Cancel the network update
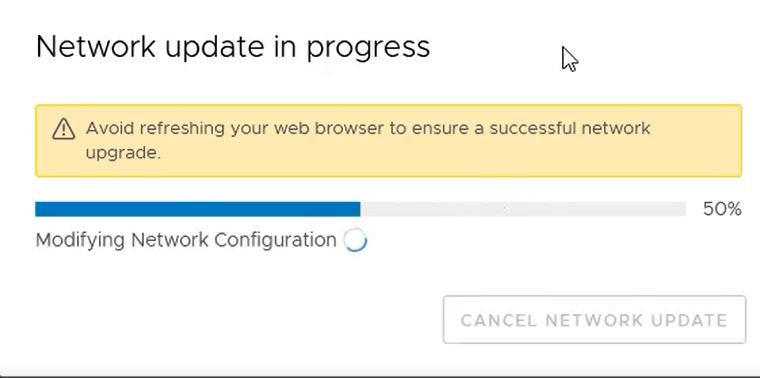This screenshot has height=378, width=760. [594, 320]
